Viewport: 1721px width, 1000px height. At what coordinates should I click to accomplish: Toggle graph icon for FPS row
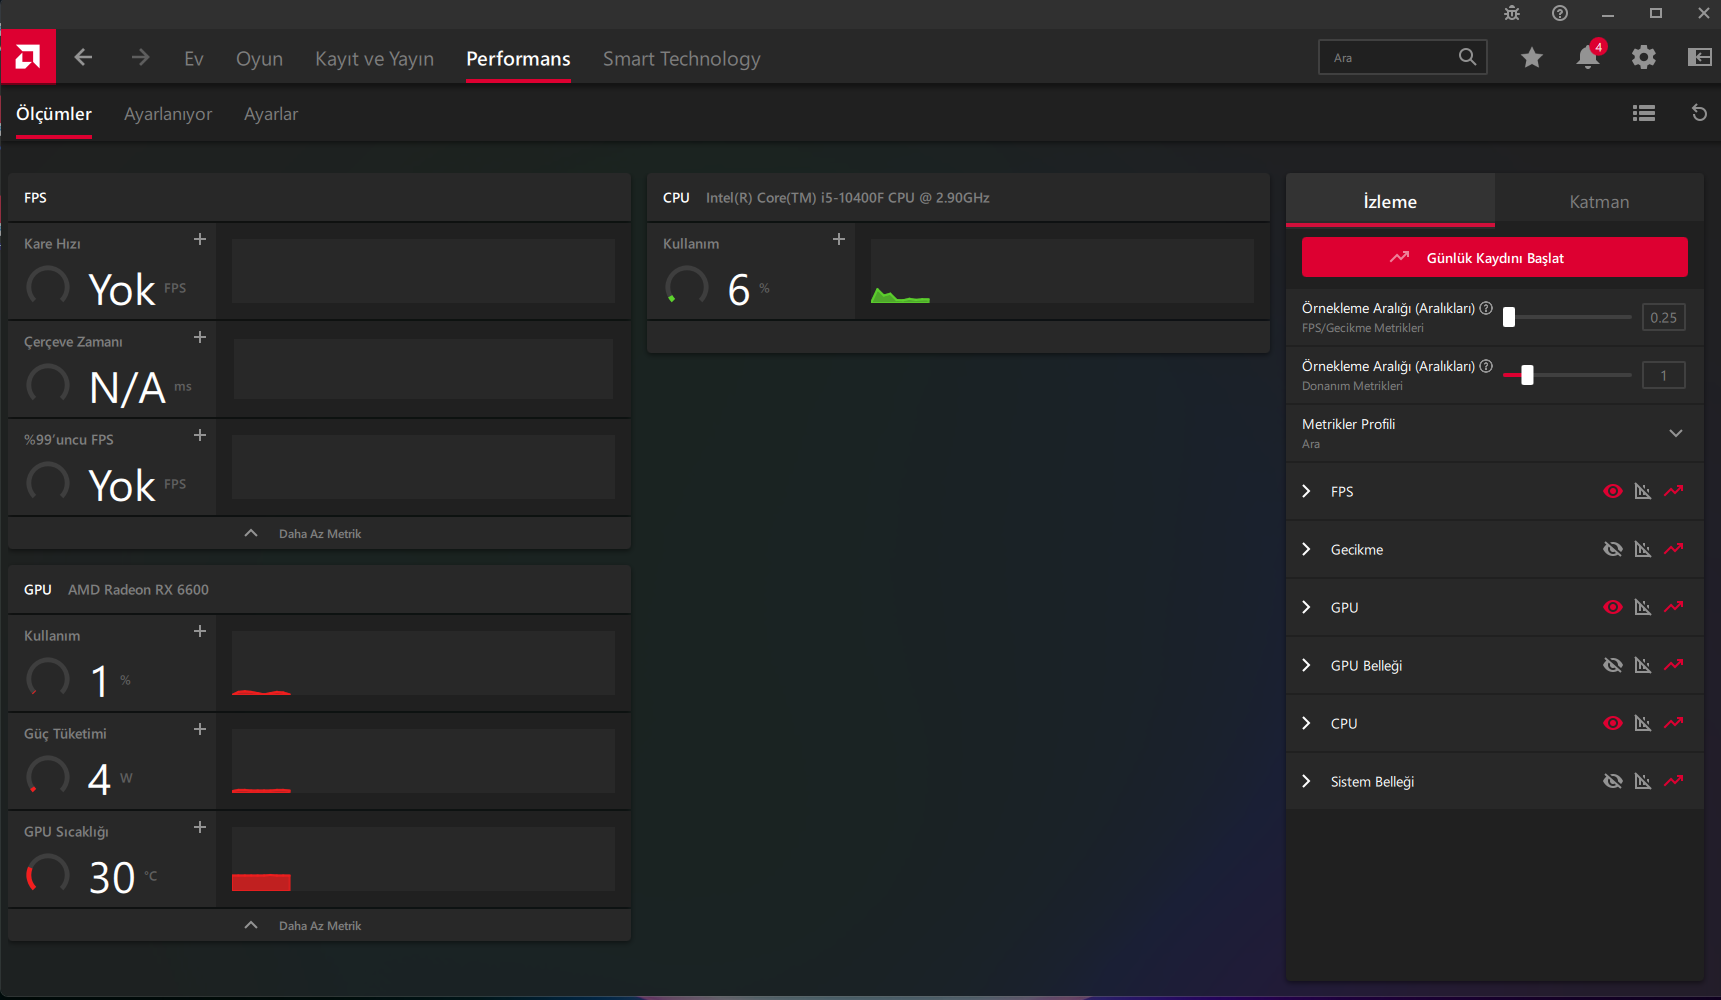1643,491
